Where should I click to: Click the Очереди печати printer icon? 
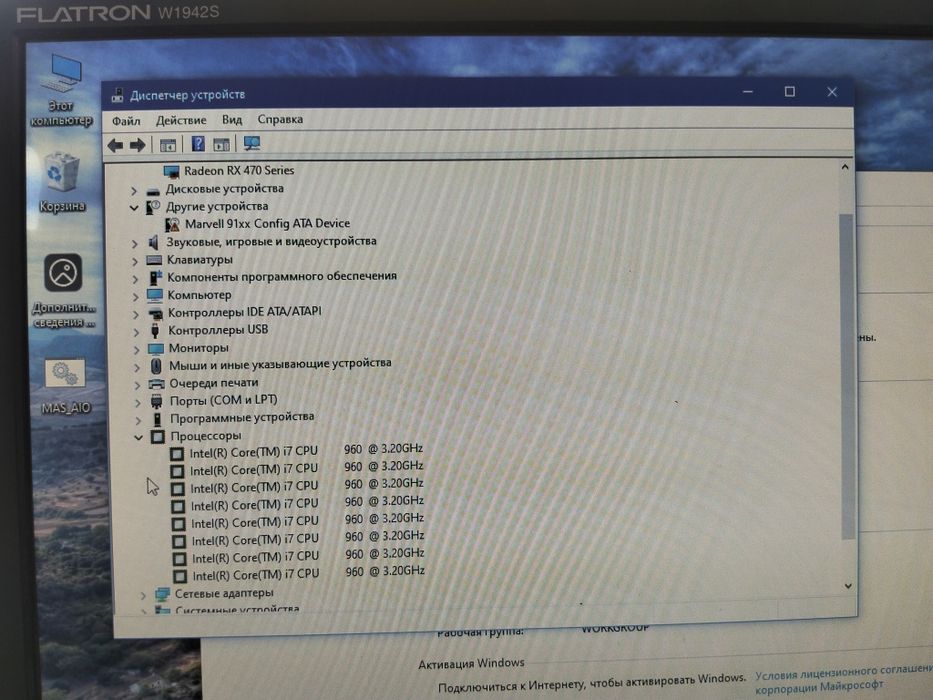coord(156,384)
